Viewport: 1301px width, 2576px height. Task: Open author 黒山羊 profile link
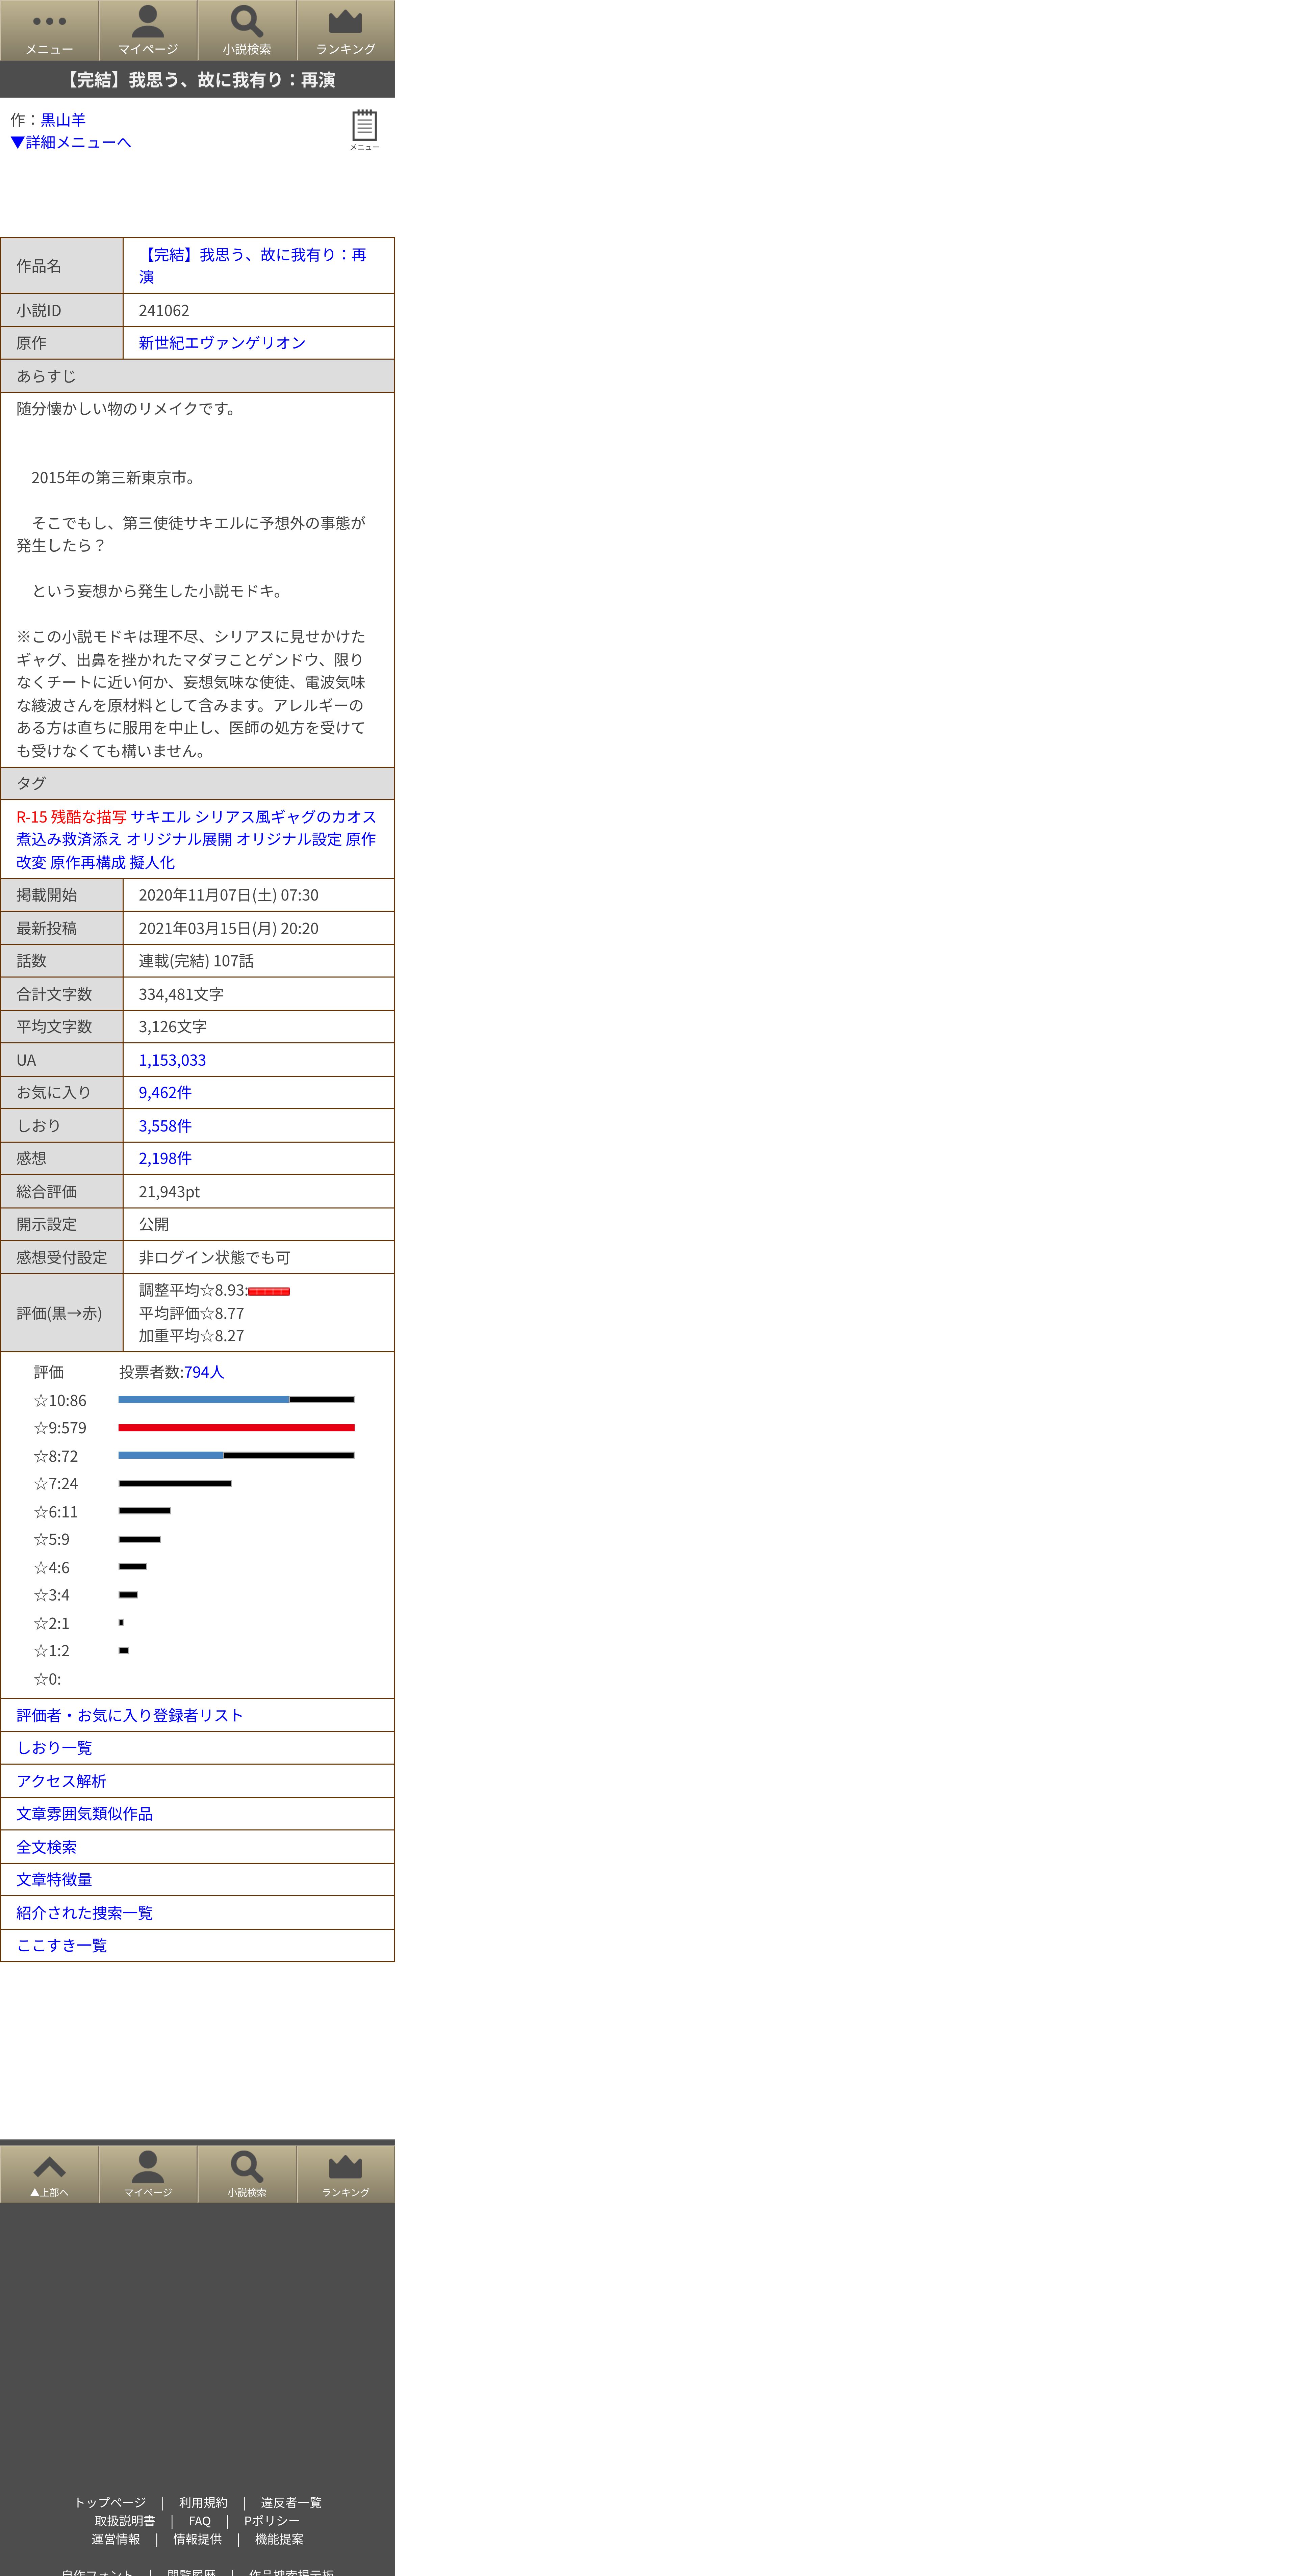(63, 119)
